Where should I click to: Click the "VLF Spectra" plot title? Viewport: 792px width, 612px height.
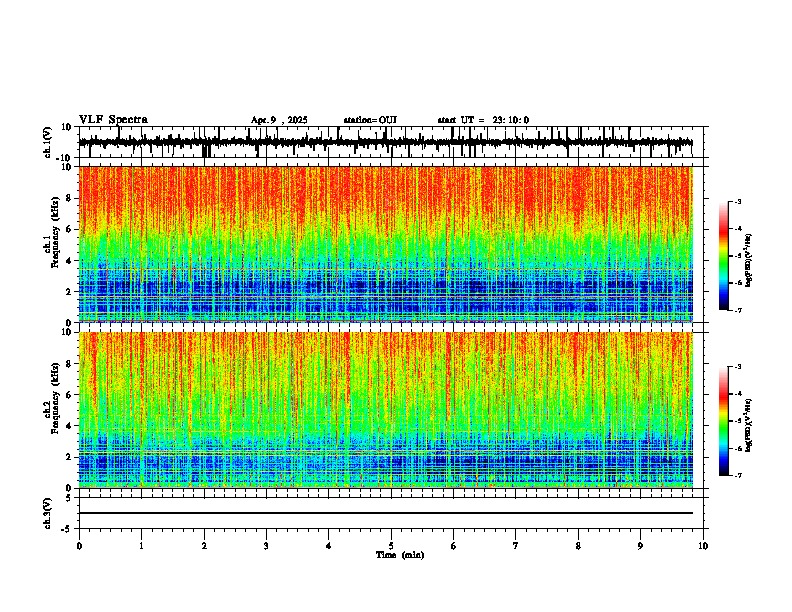pyautogui.click(x=113, y=120)
